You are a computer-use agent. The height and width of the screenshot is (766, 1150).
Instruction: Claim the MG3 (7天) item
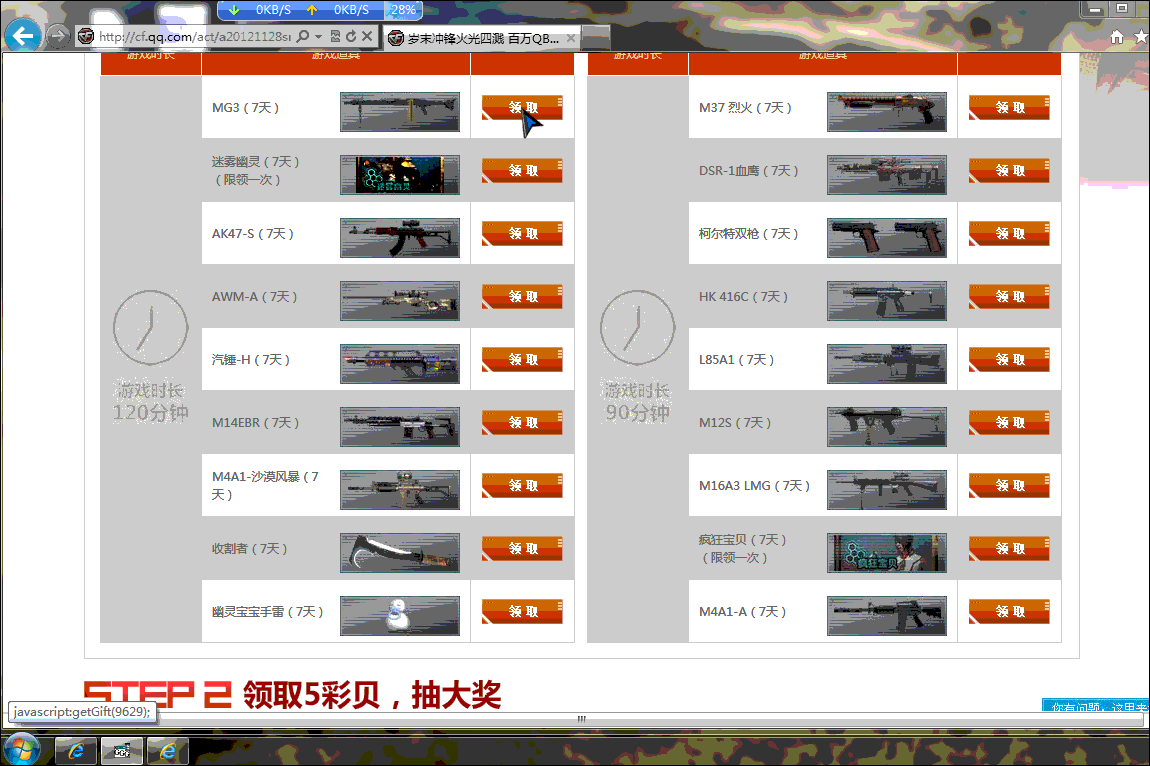tap(522, 107)
